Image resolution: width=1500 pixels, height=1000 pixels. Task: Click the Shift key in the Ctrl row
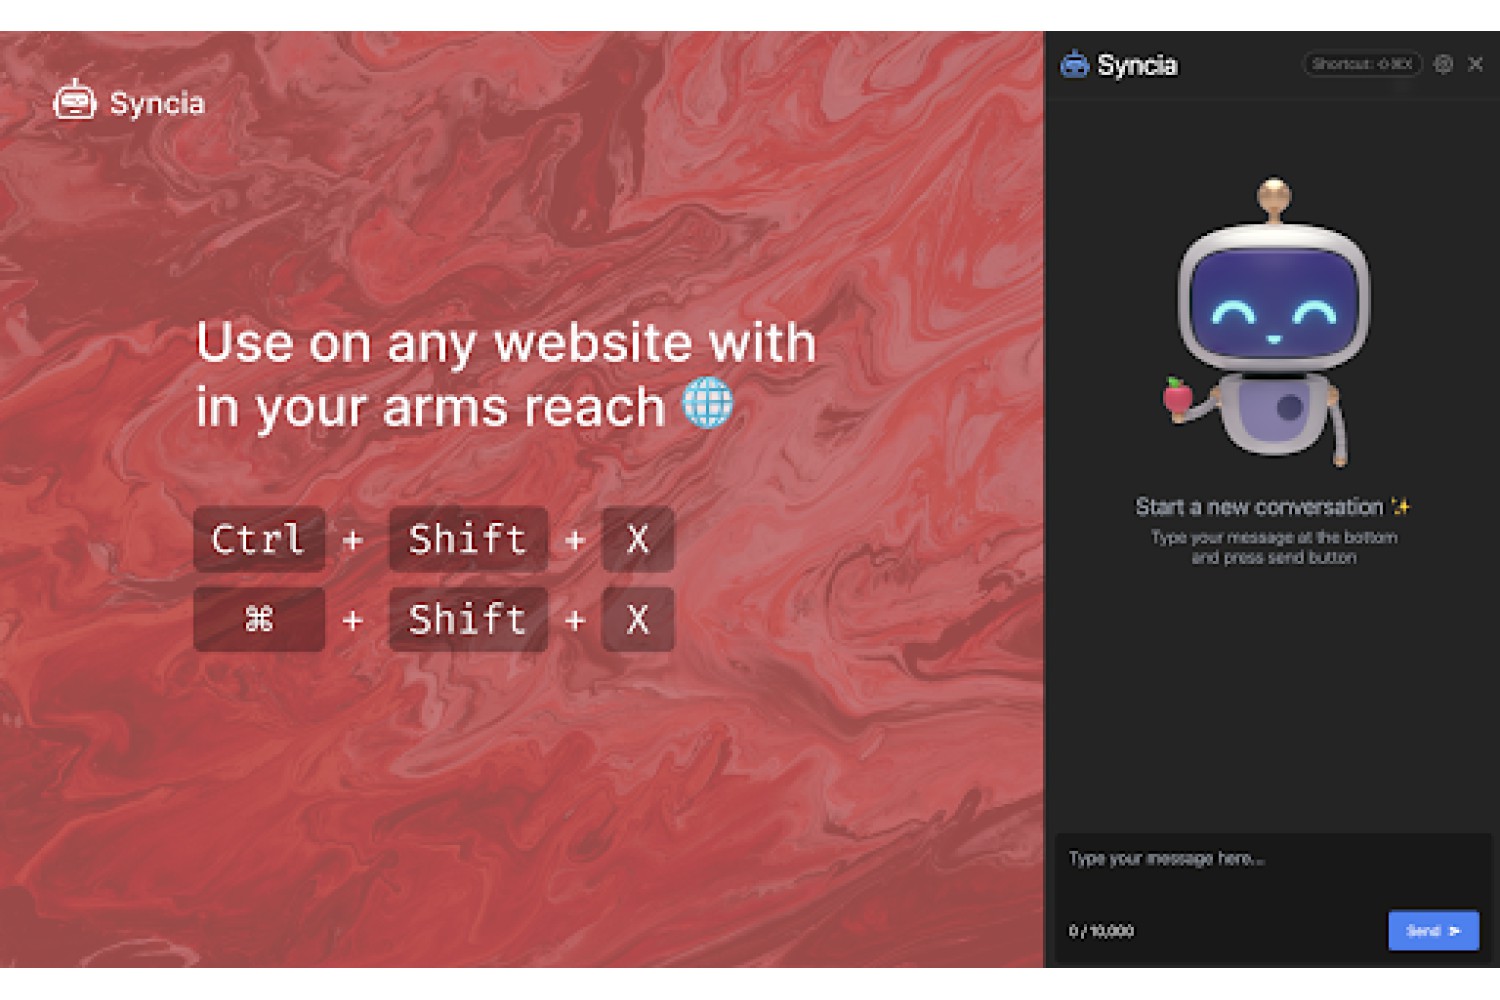pyautogui.click(x=468, y=539)
